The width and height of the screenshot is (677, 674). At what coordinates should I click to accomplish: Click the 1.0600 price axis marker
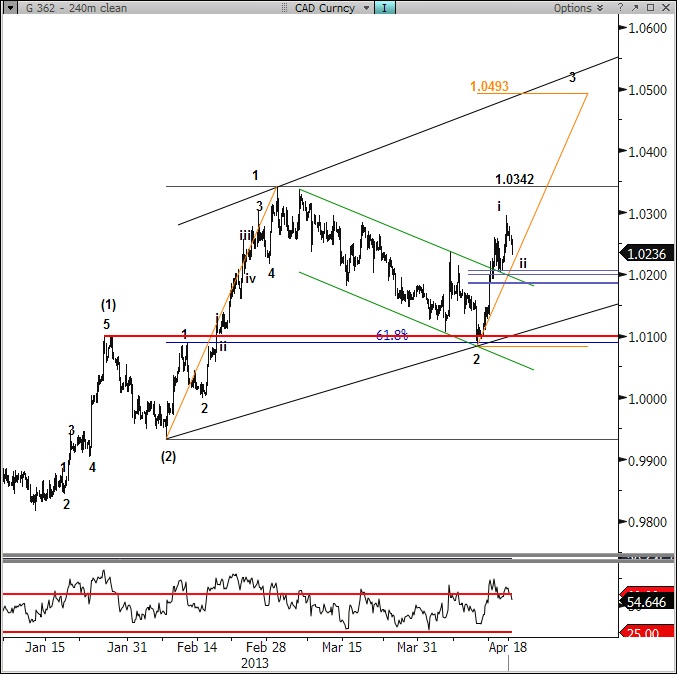[647, 28]
